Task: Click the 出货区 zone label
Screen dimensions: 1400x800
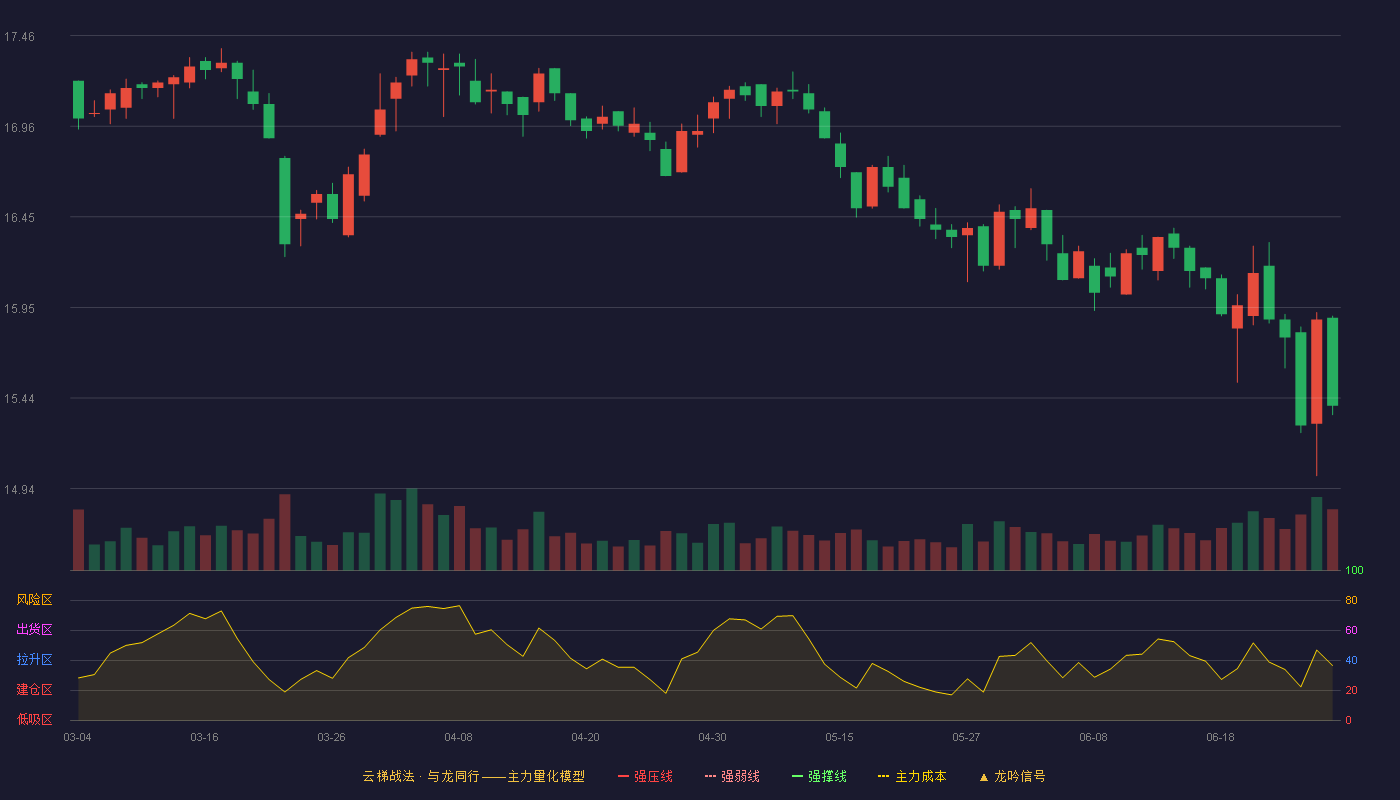Action: click(34, 630)
